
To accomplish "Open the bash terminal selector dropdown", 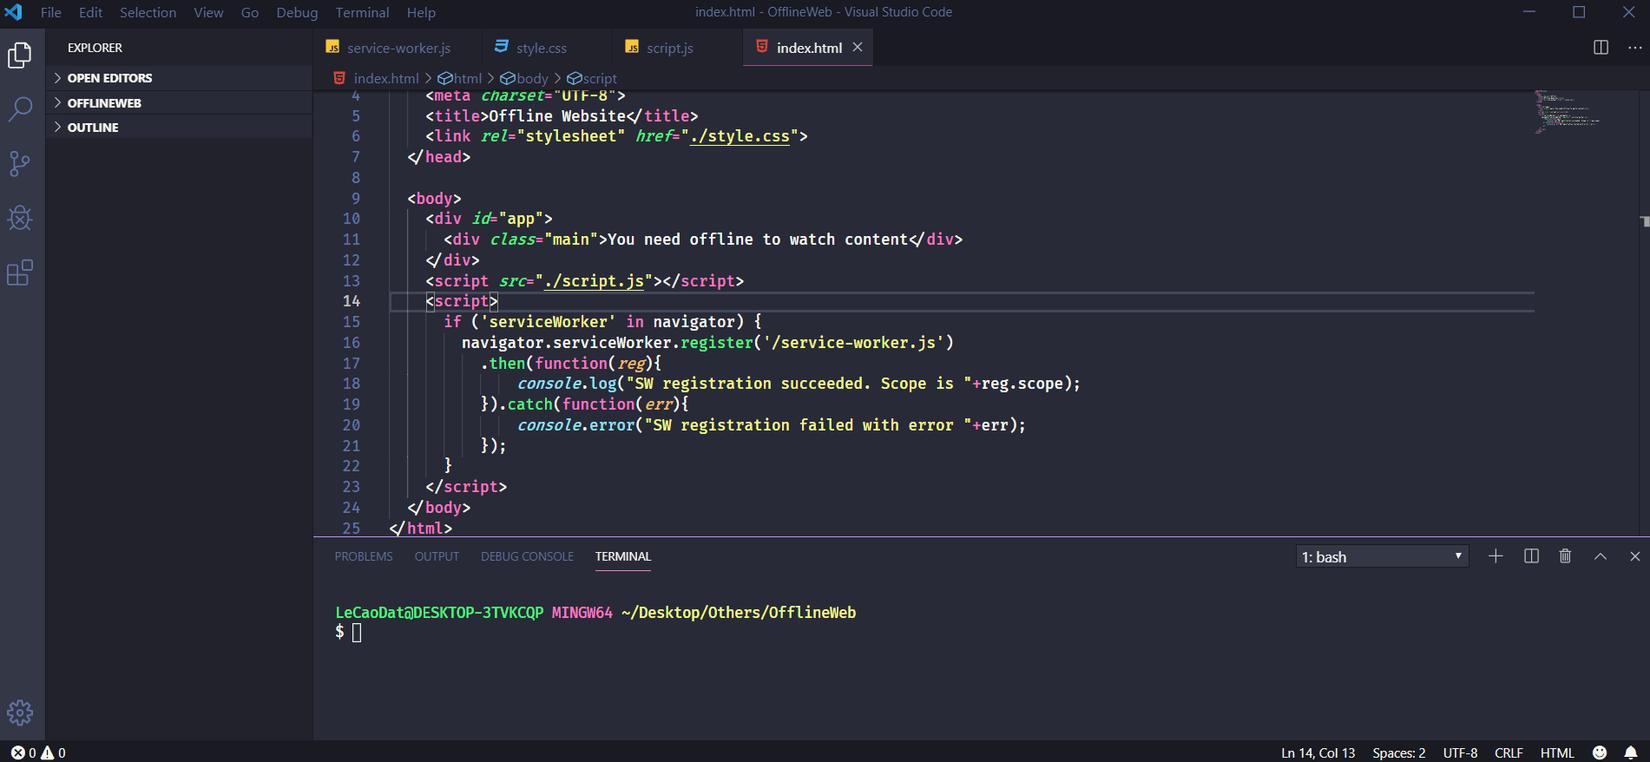I will coord(1382,557).
